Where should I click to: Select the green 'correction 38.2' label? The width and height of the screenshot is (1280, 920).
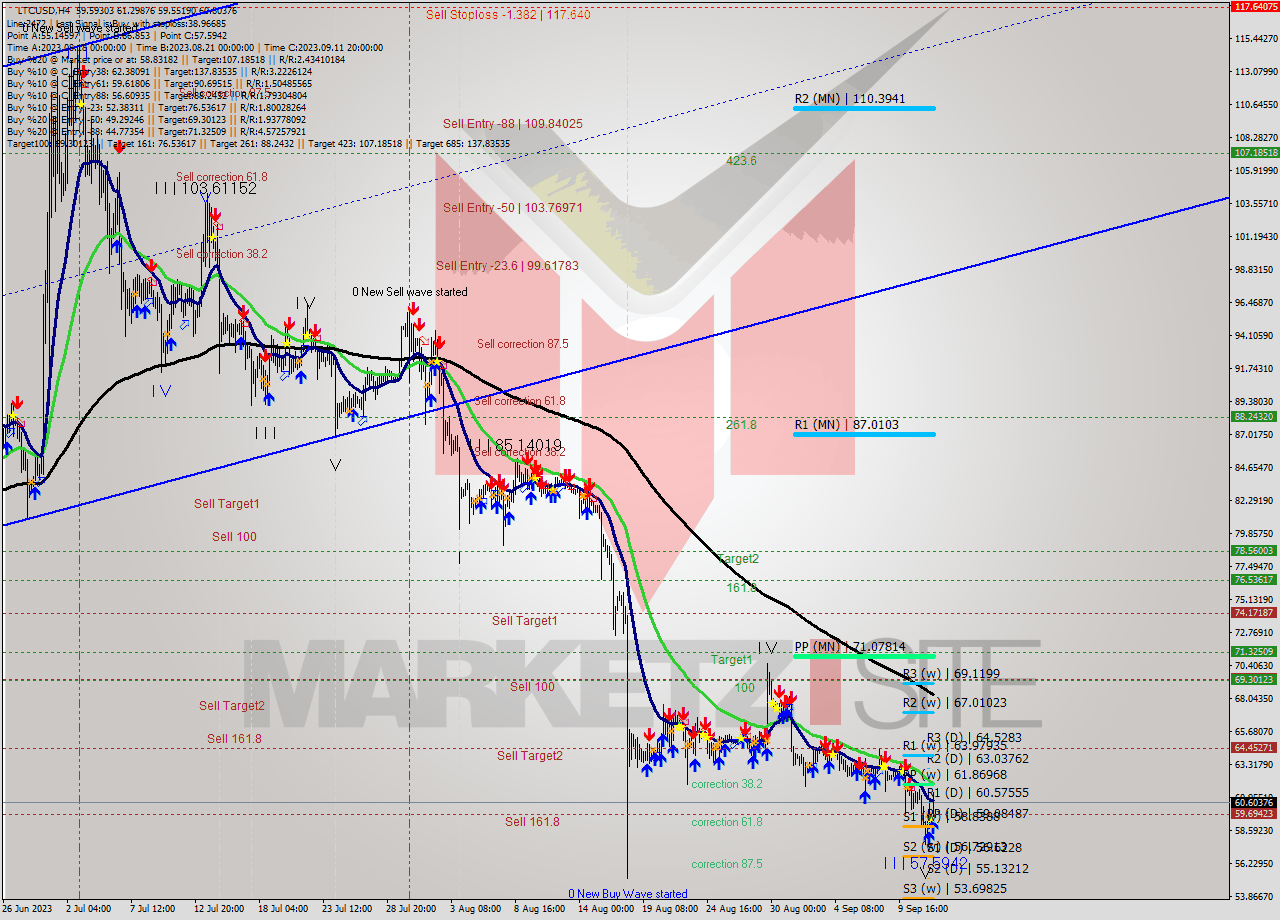(x=727, y=784)
